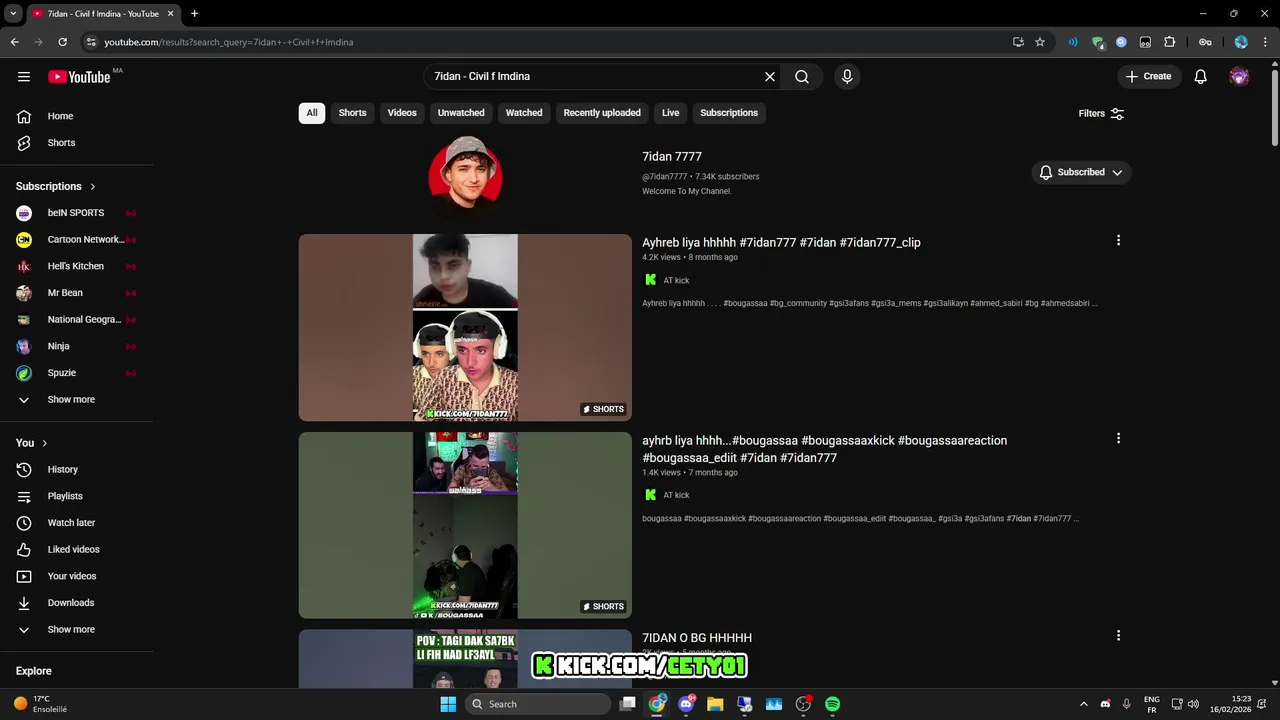Open the 7idan 7777 channel name
This screenshot has width=1280, height=720.
tap(672, 157)
